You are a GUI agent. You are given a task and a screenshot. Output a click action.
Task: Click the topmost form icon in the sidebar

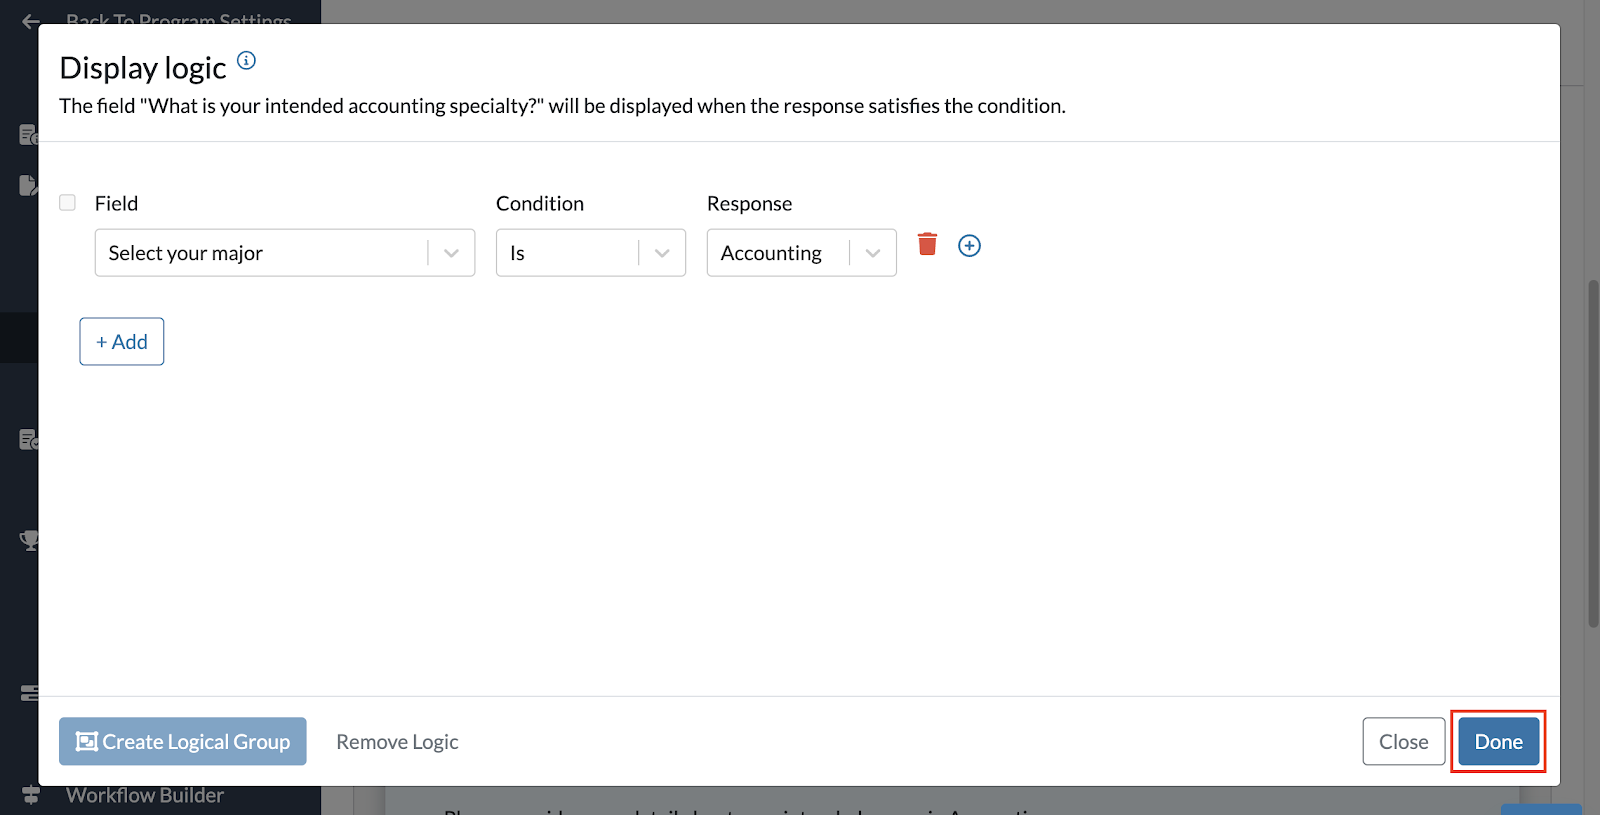(x=27, y=133)
